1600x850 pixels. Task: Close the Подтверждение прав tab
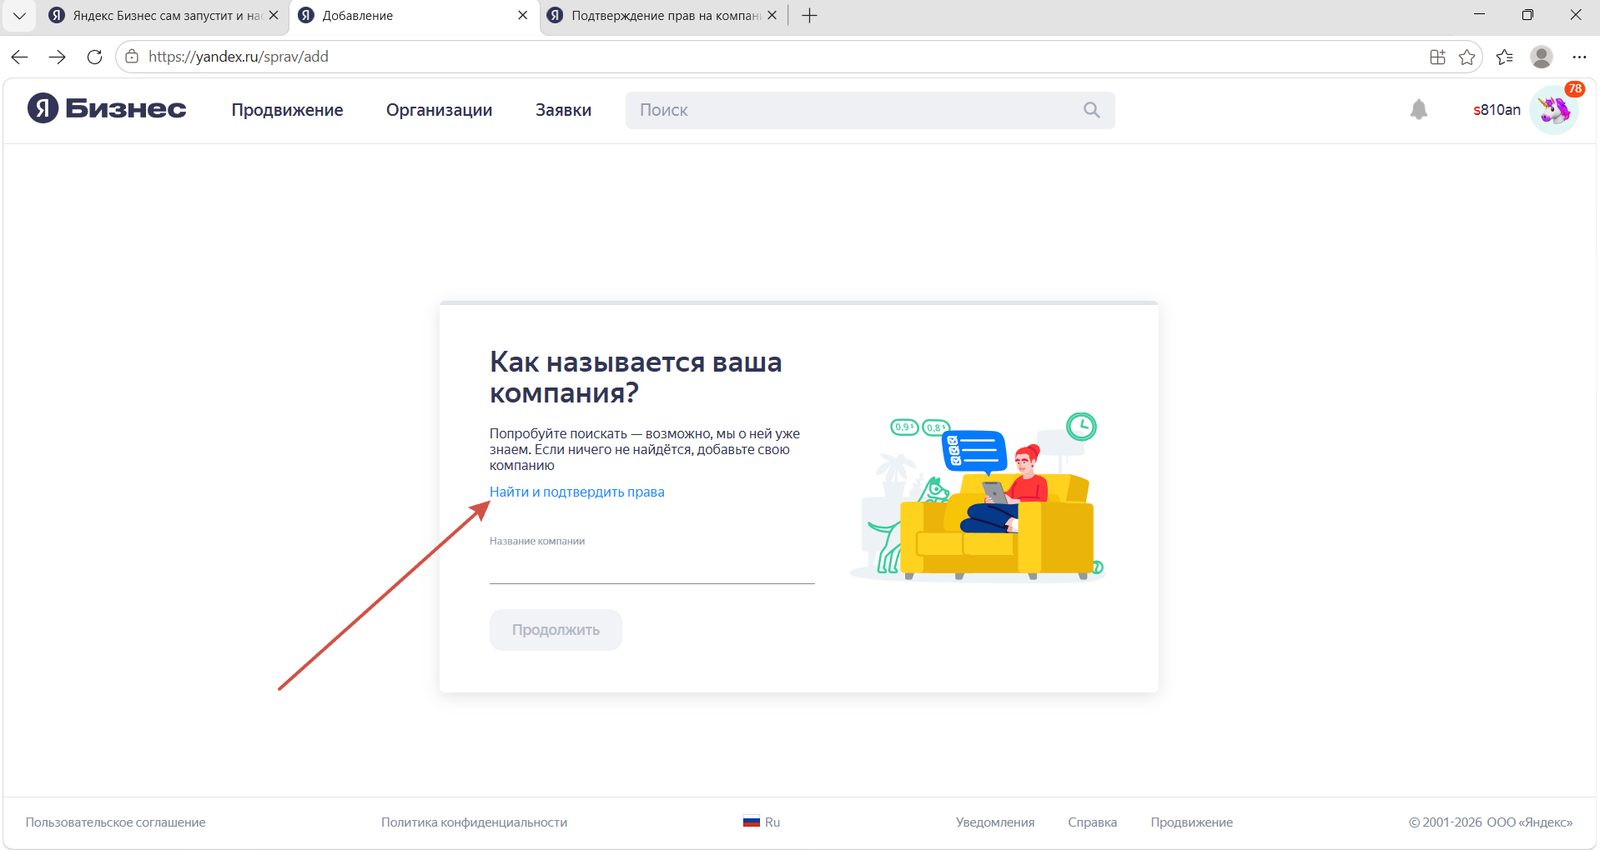coord(771,16)
